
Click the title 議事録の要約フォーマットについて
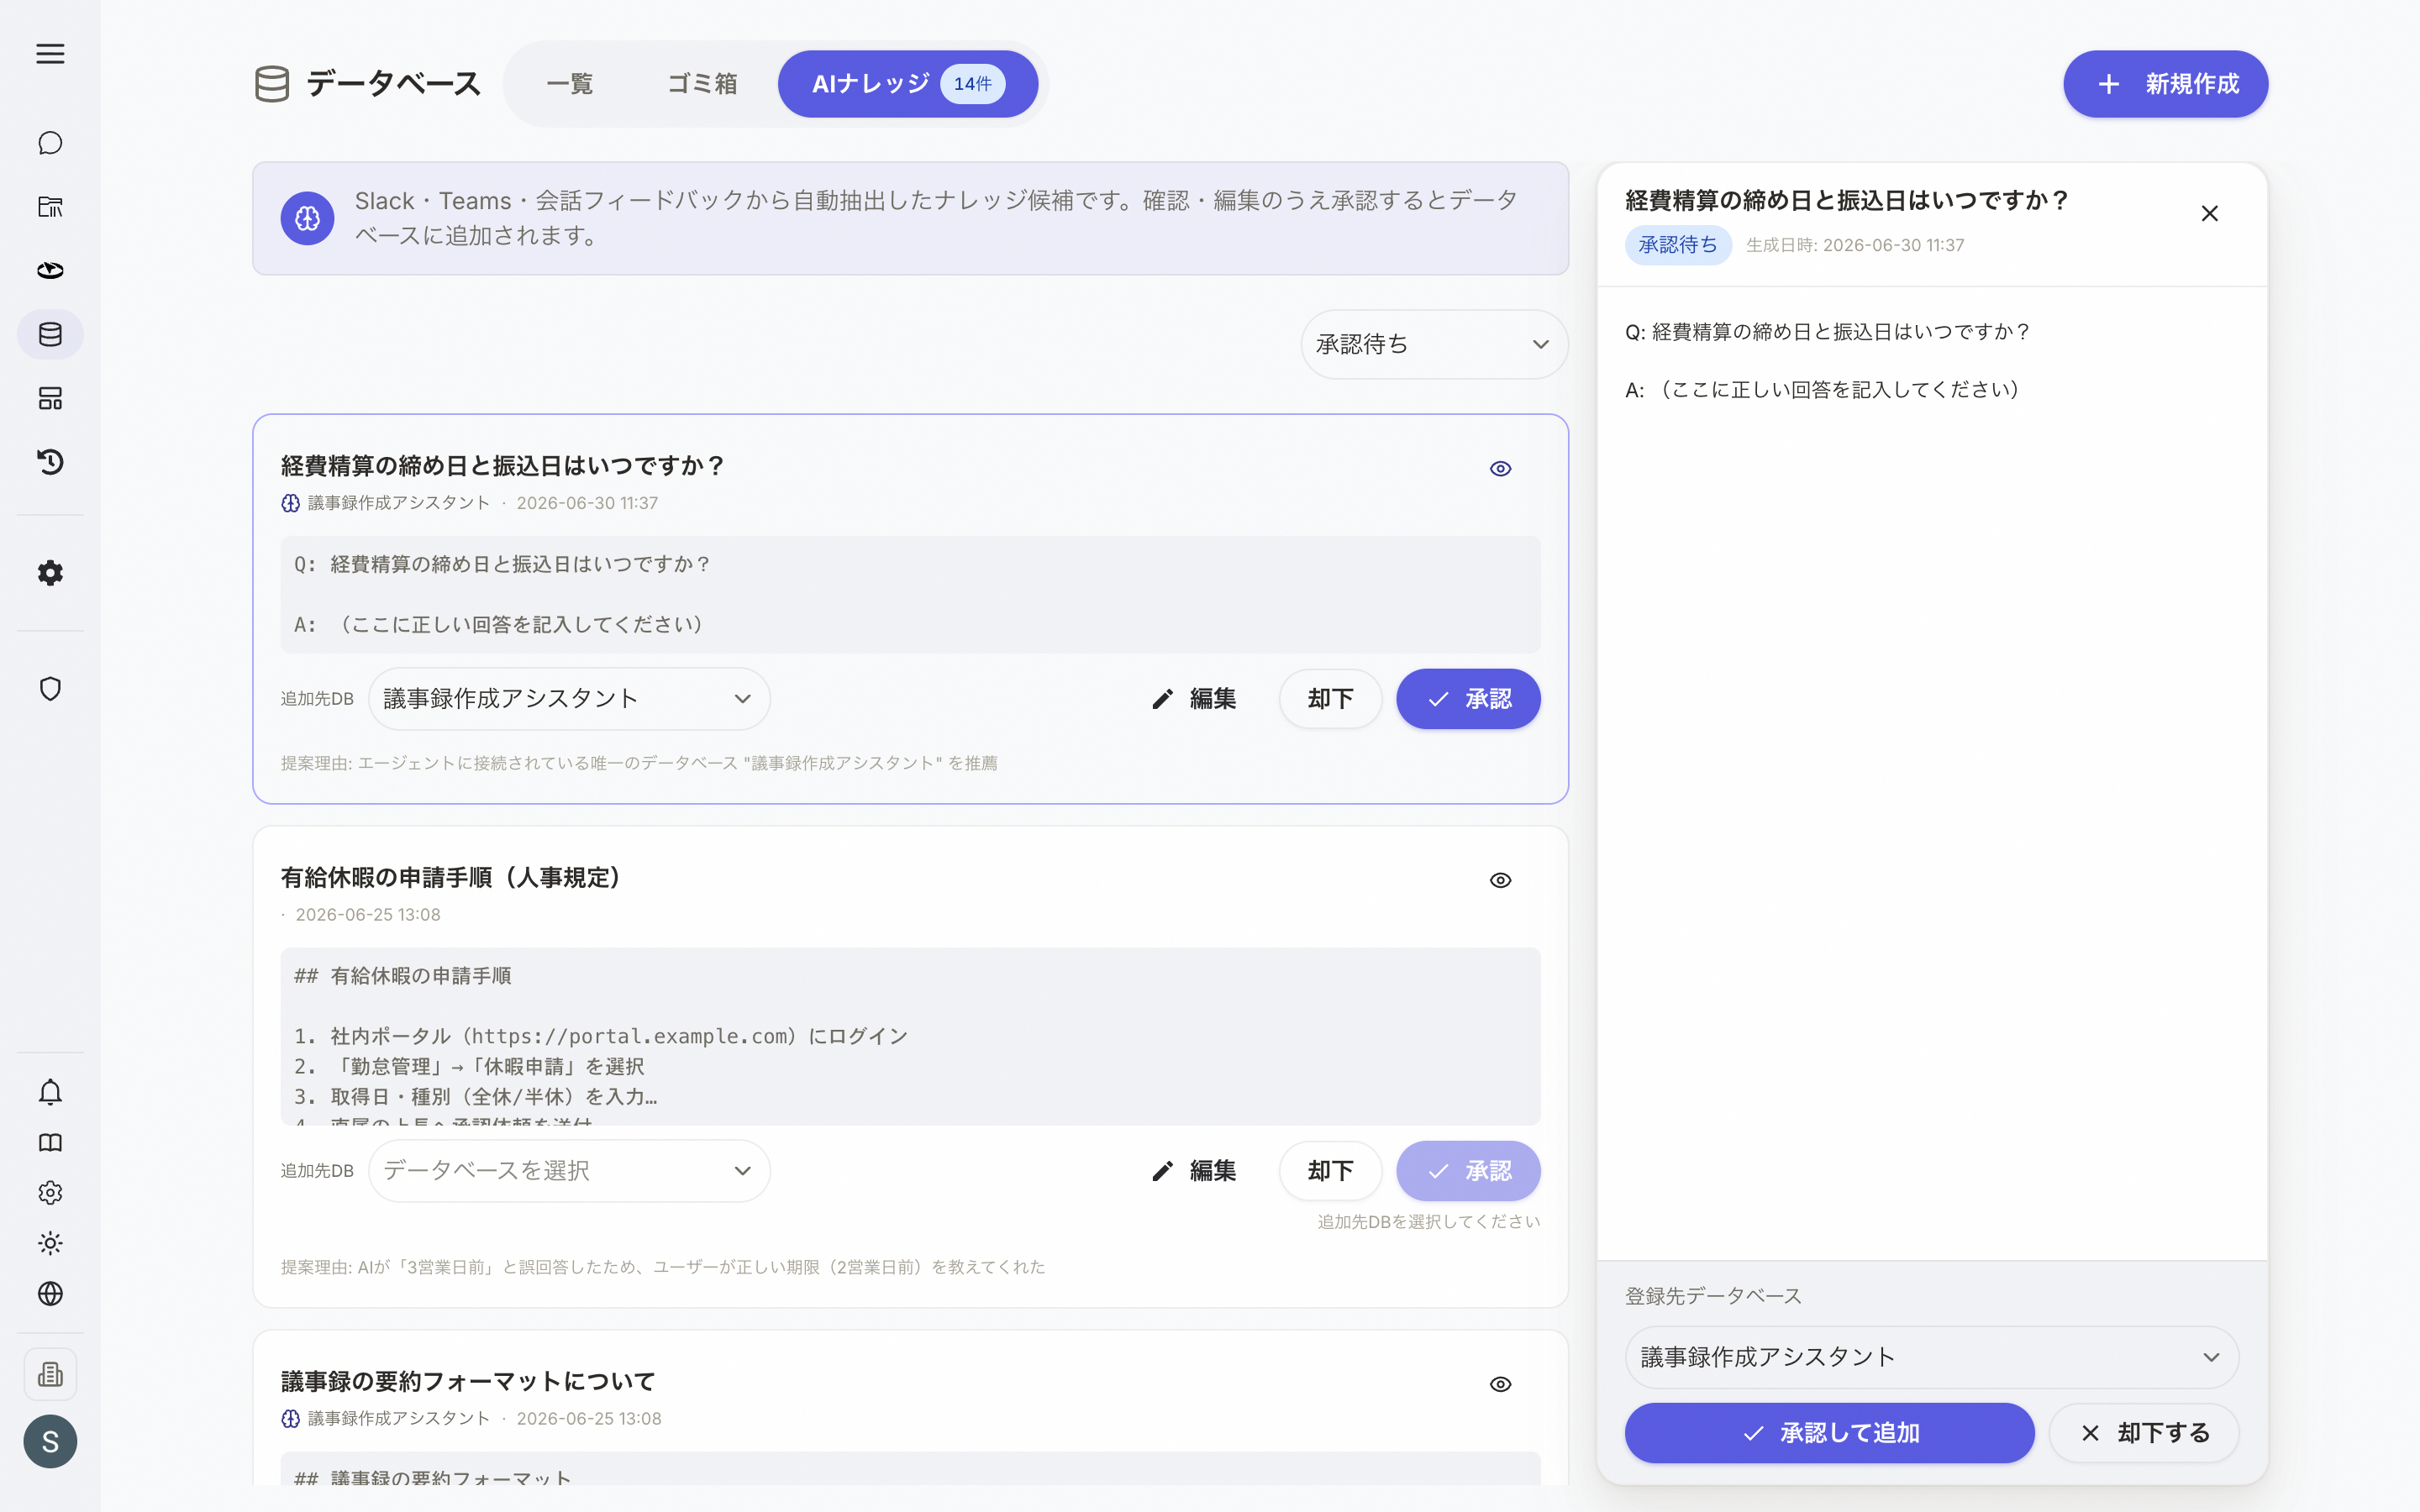468,1382
